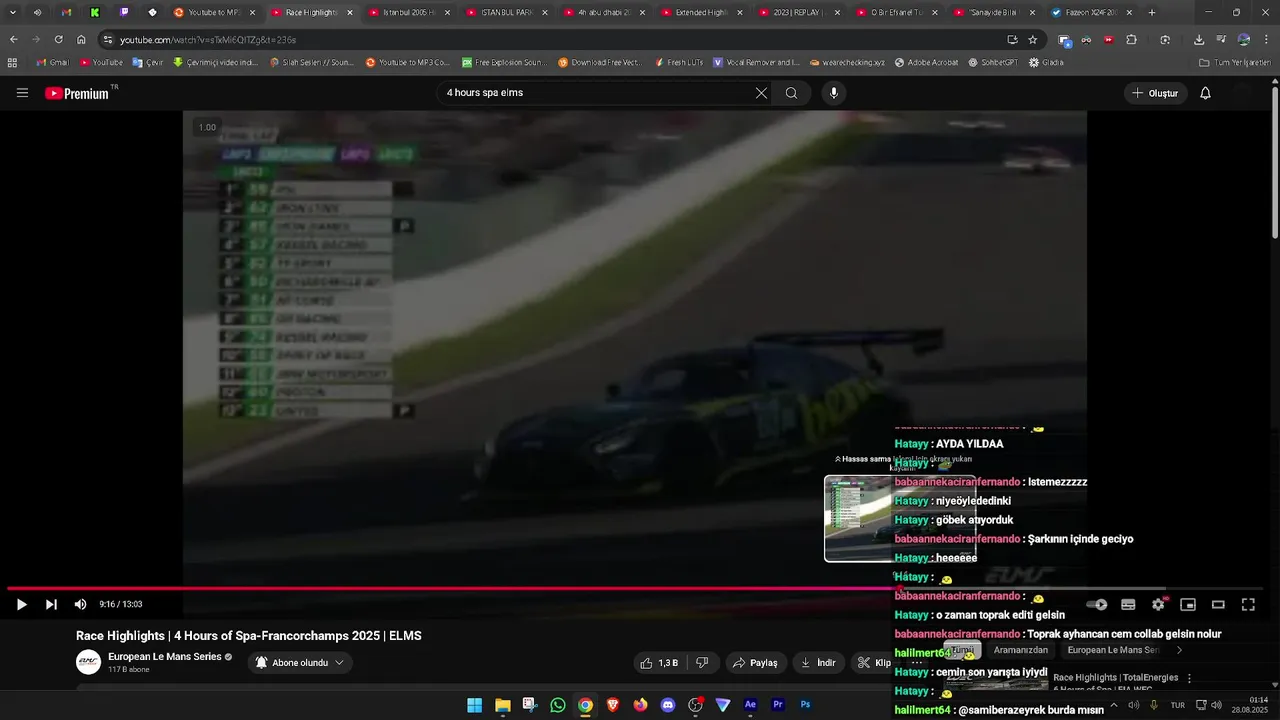Create a clip with Klip button
The image size is (1280, 720).
point(874,662)
